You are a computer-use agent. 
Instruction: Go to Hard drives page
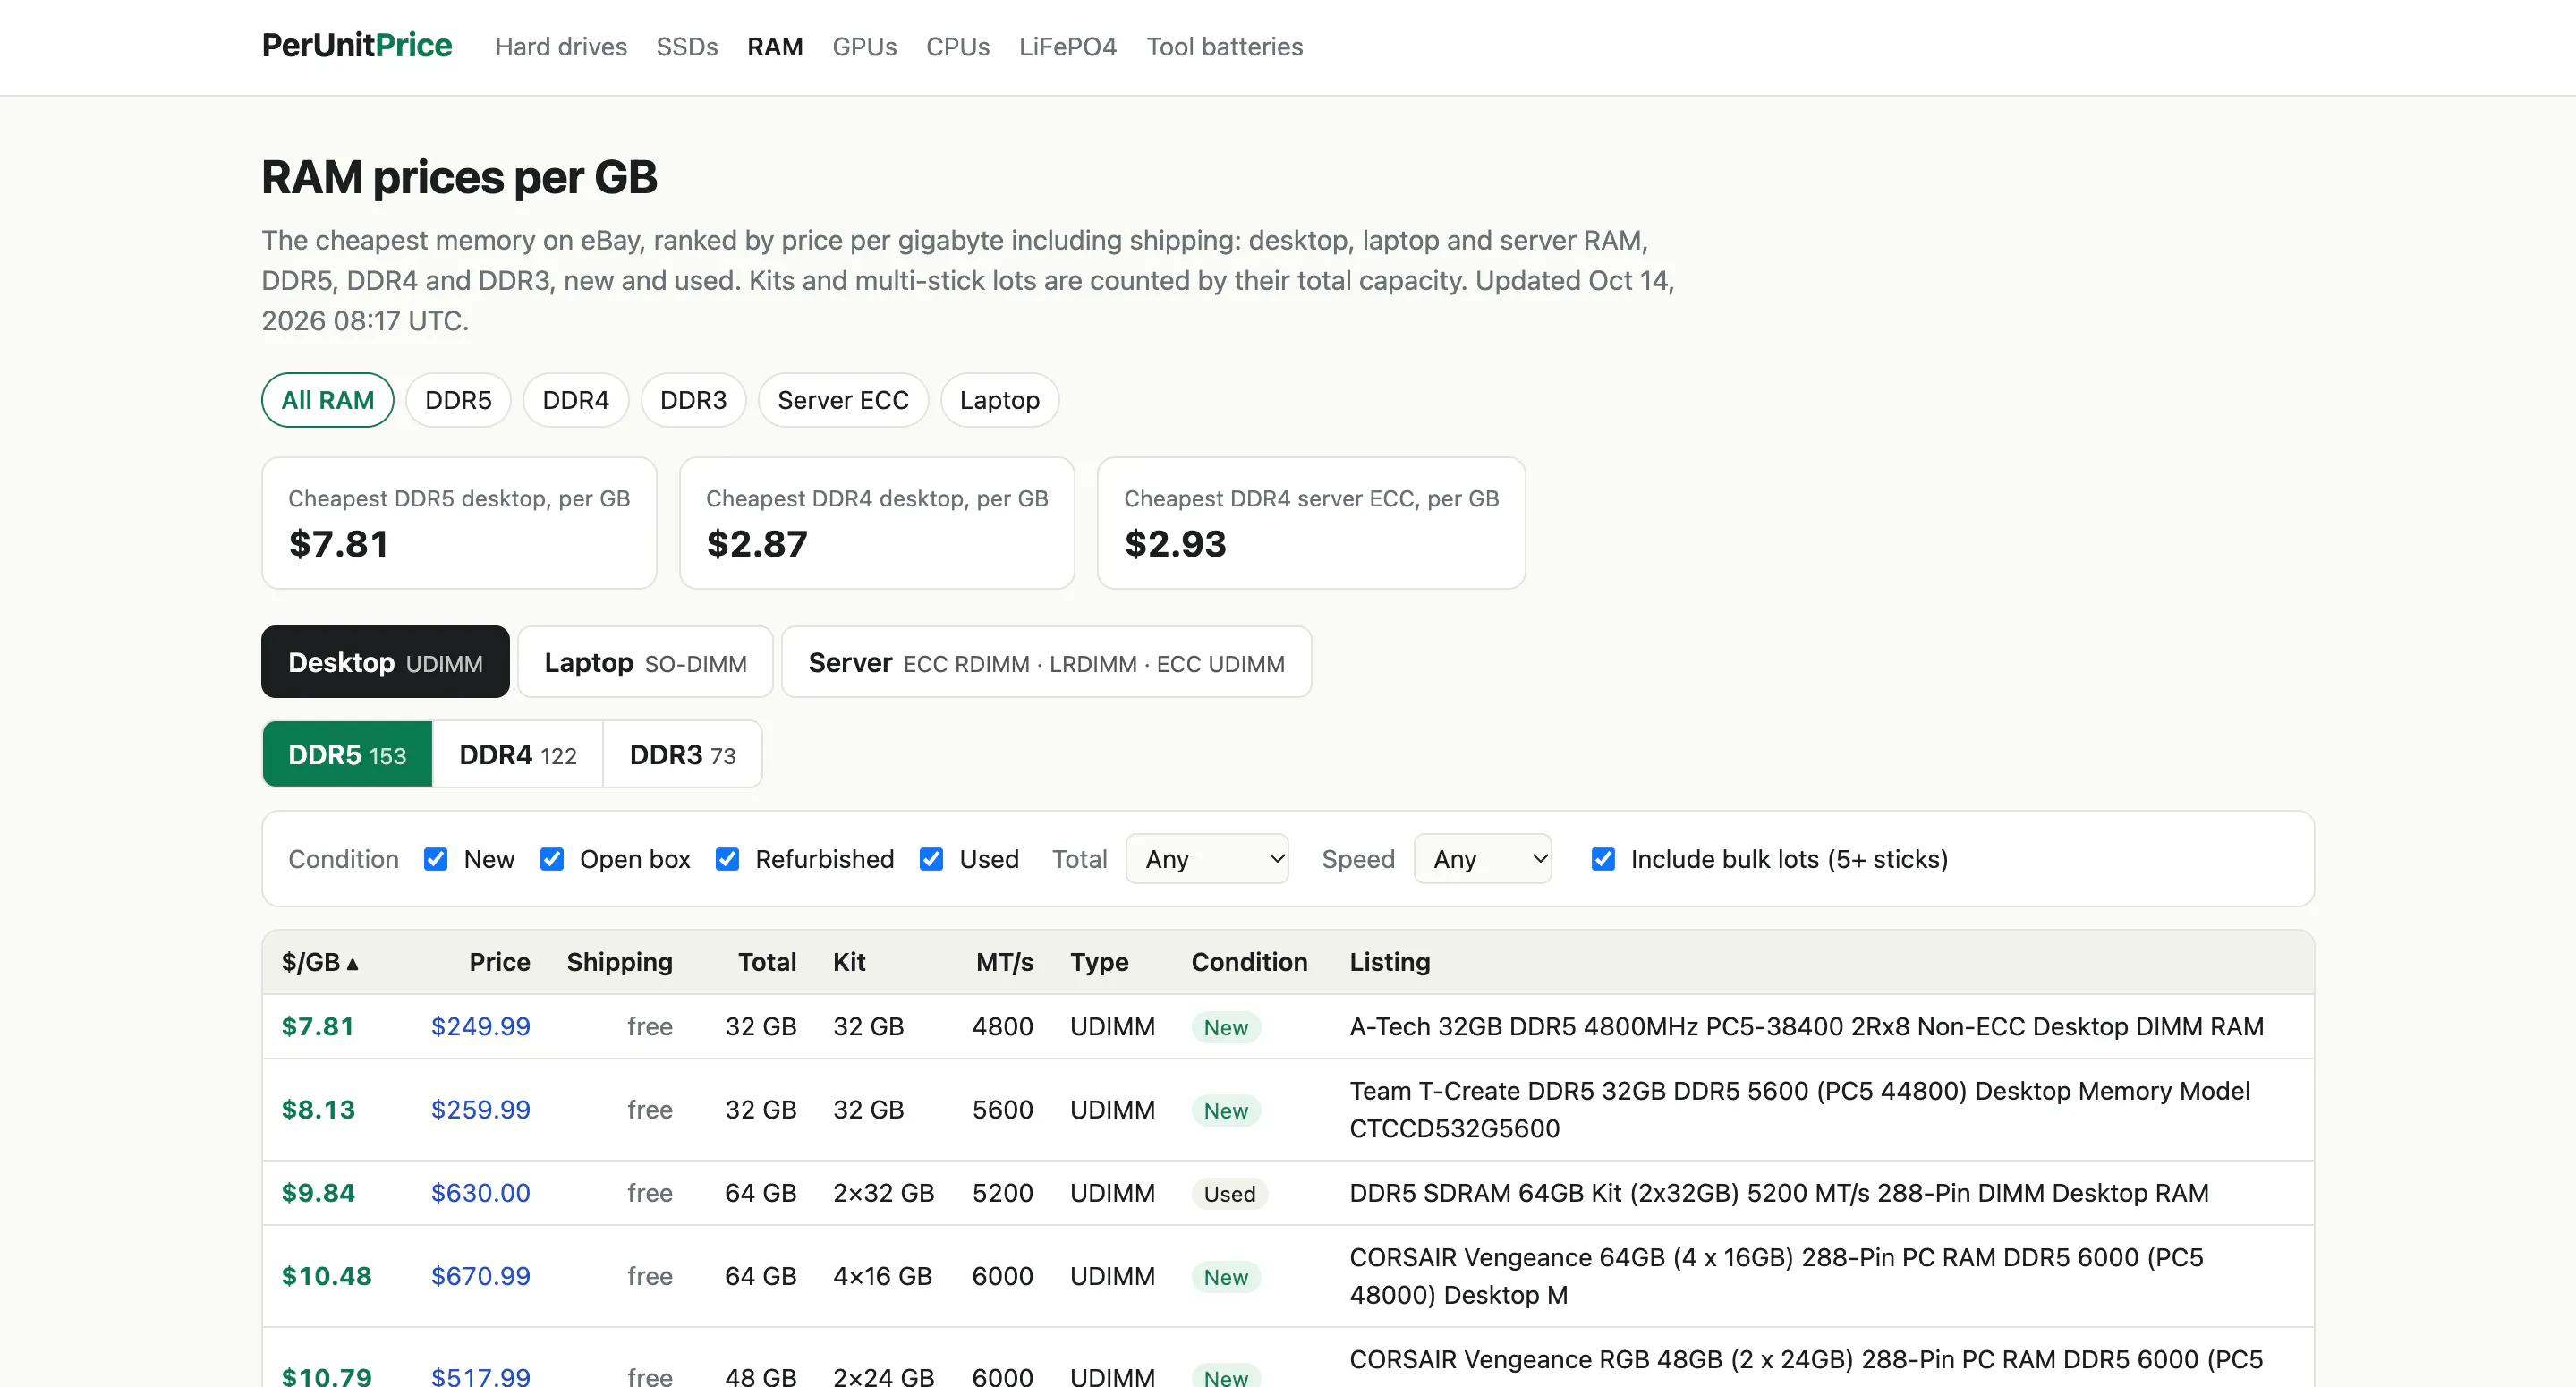[x=561, y=47]
